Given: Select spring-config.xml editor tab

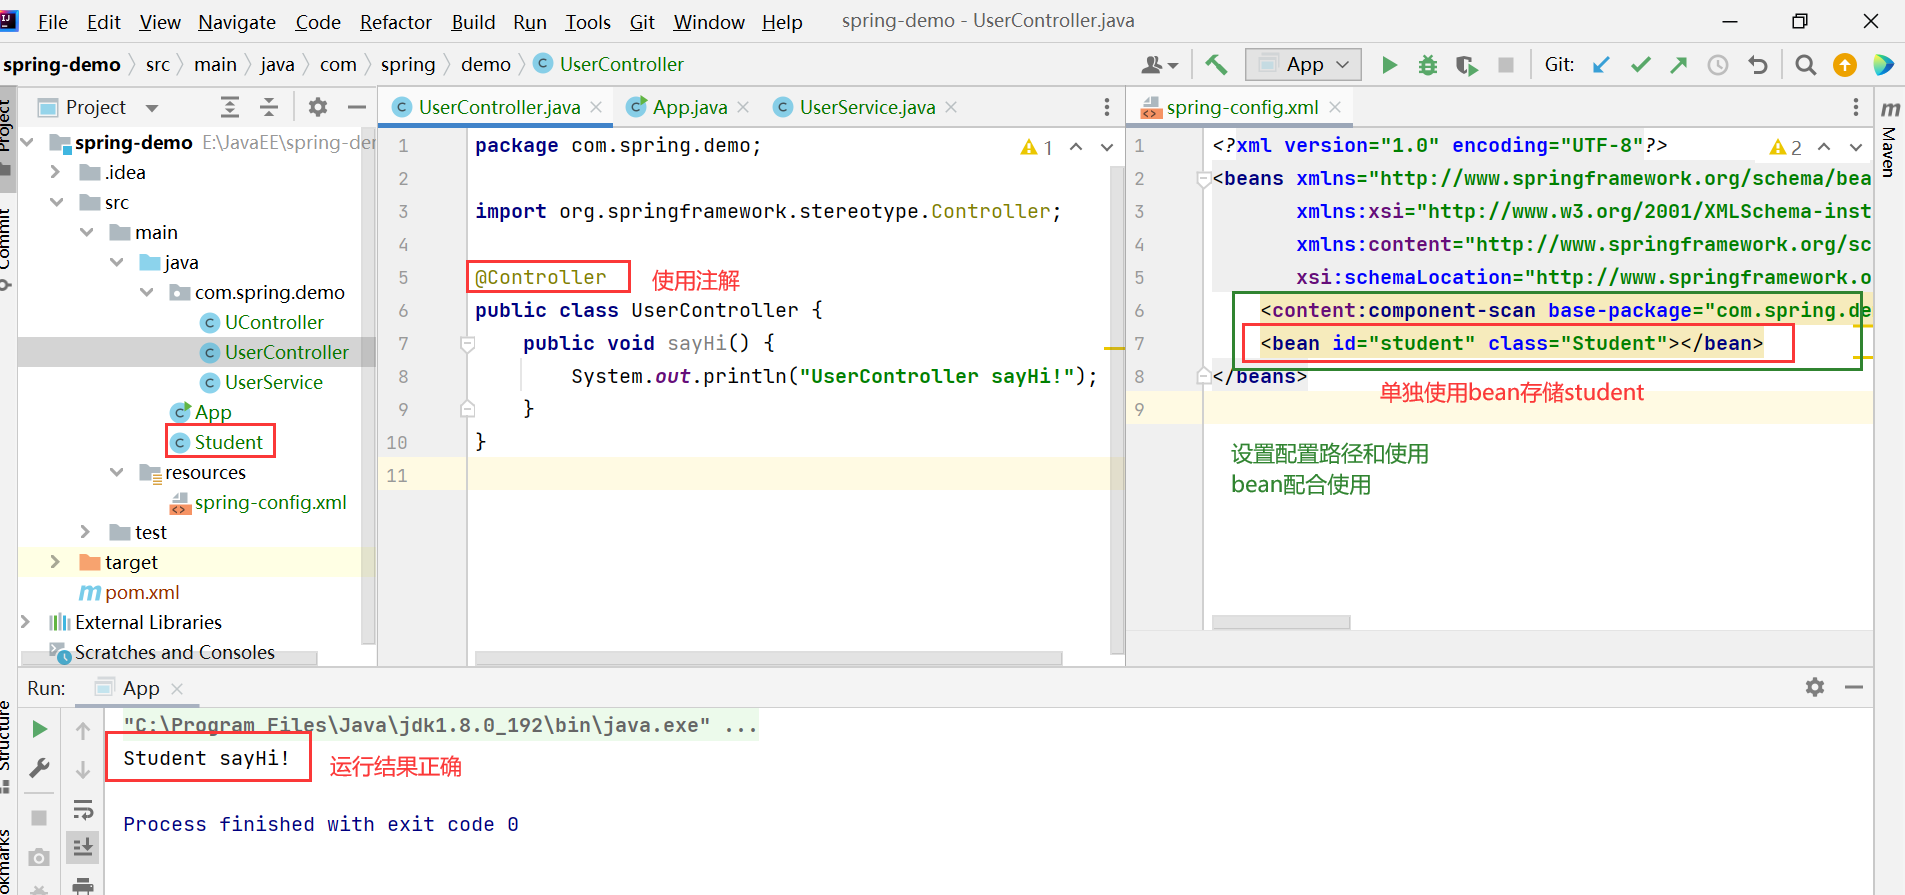Looking at the screenshot, I should [1242, 107].
